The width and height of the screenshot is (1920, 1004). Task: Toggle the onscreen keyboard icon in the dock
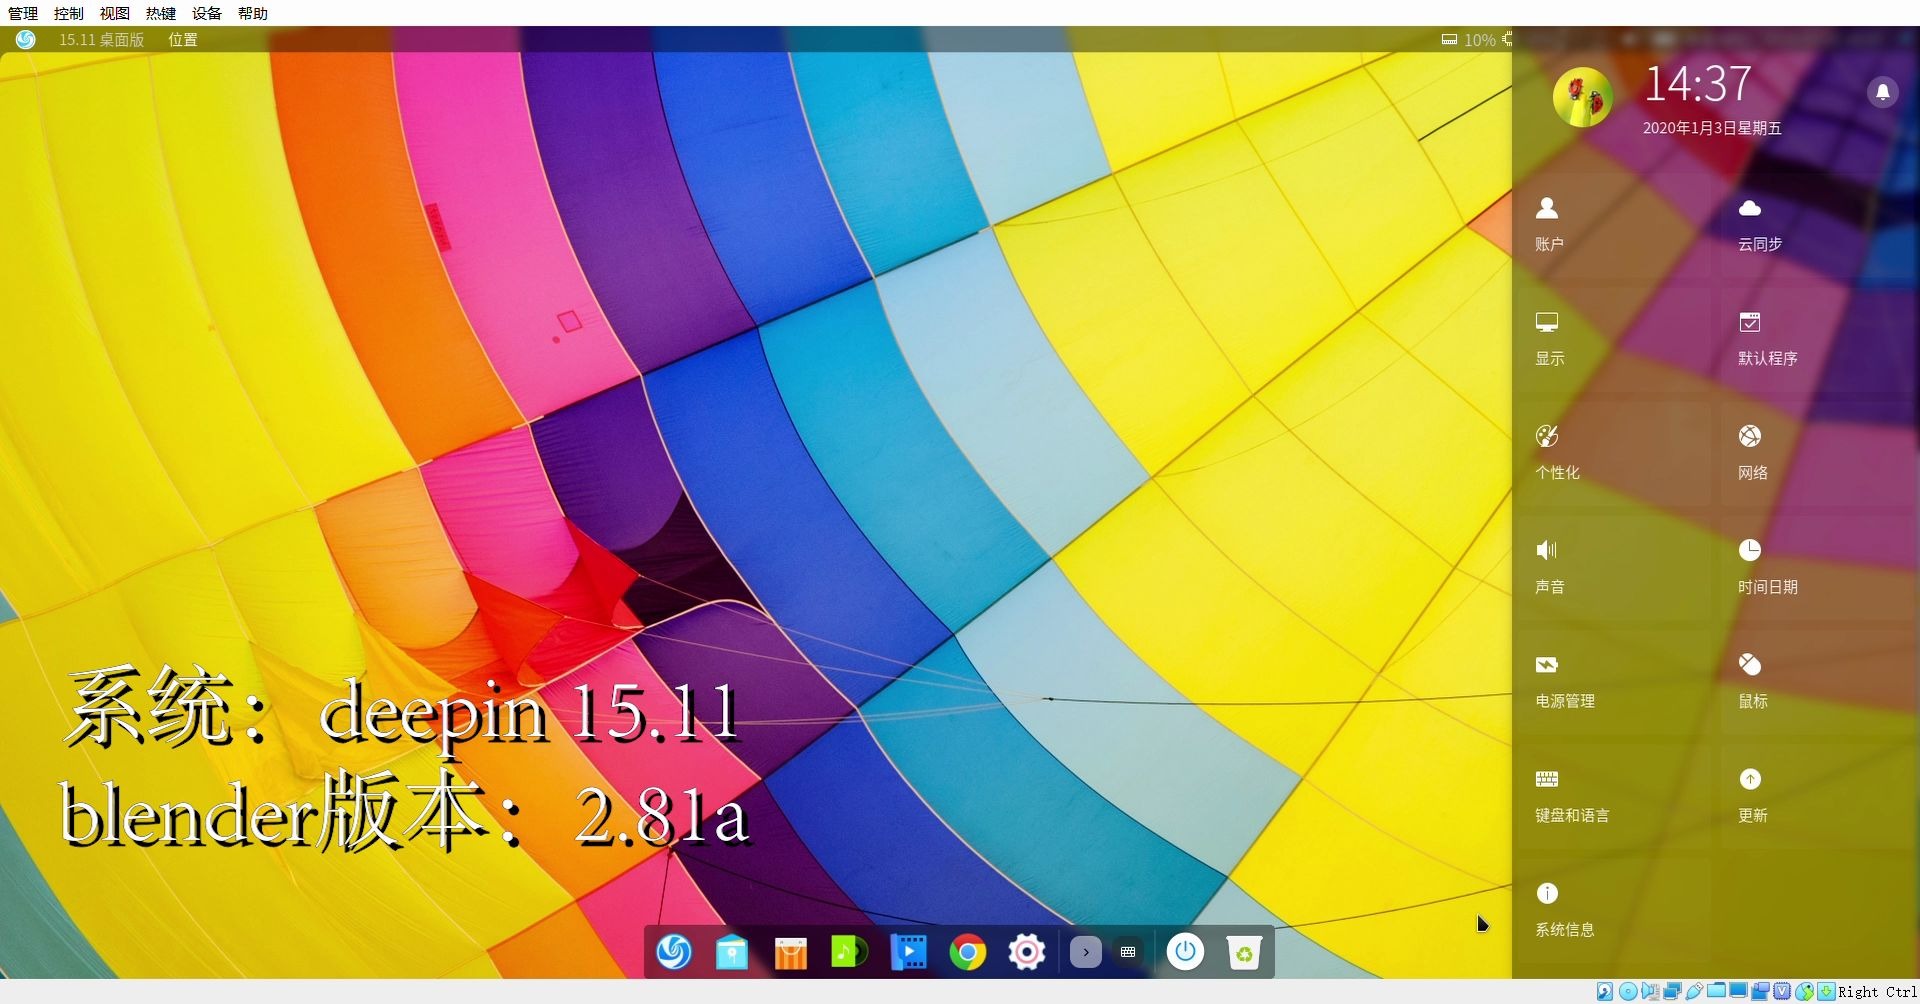(x=1128, y=953)
